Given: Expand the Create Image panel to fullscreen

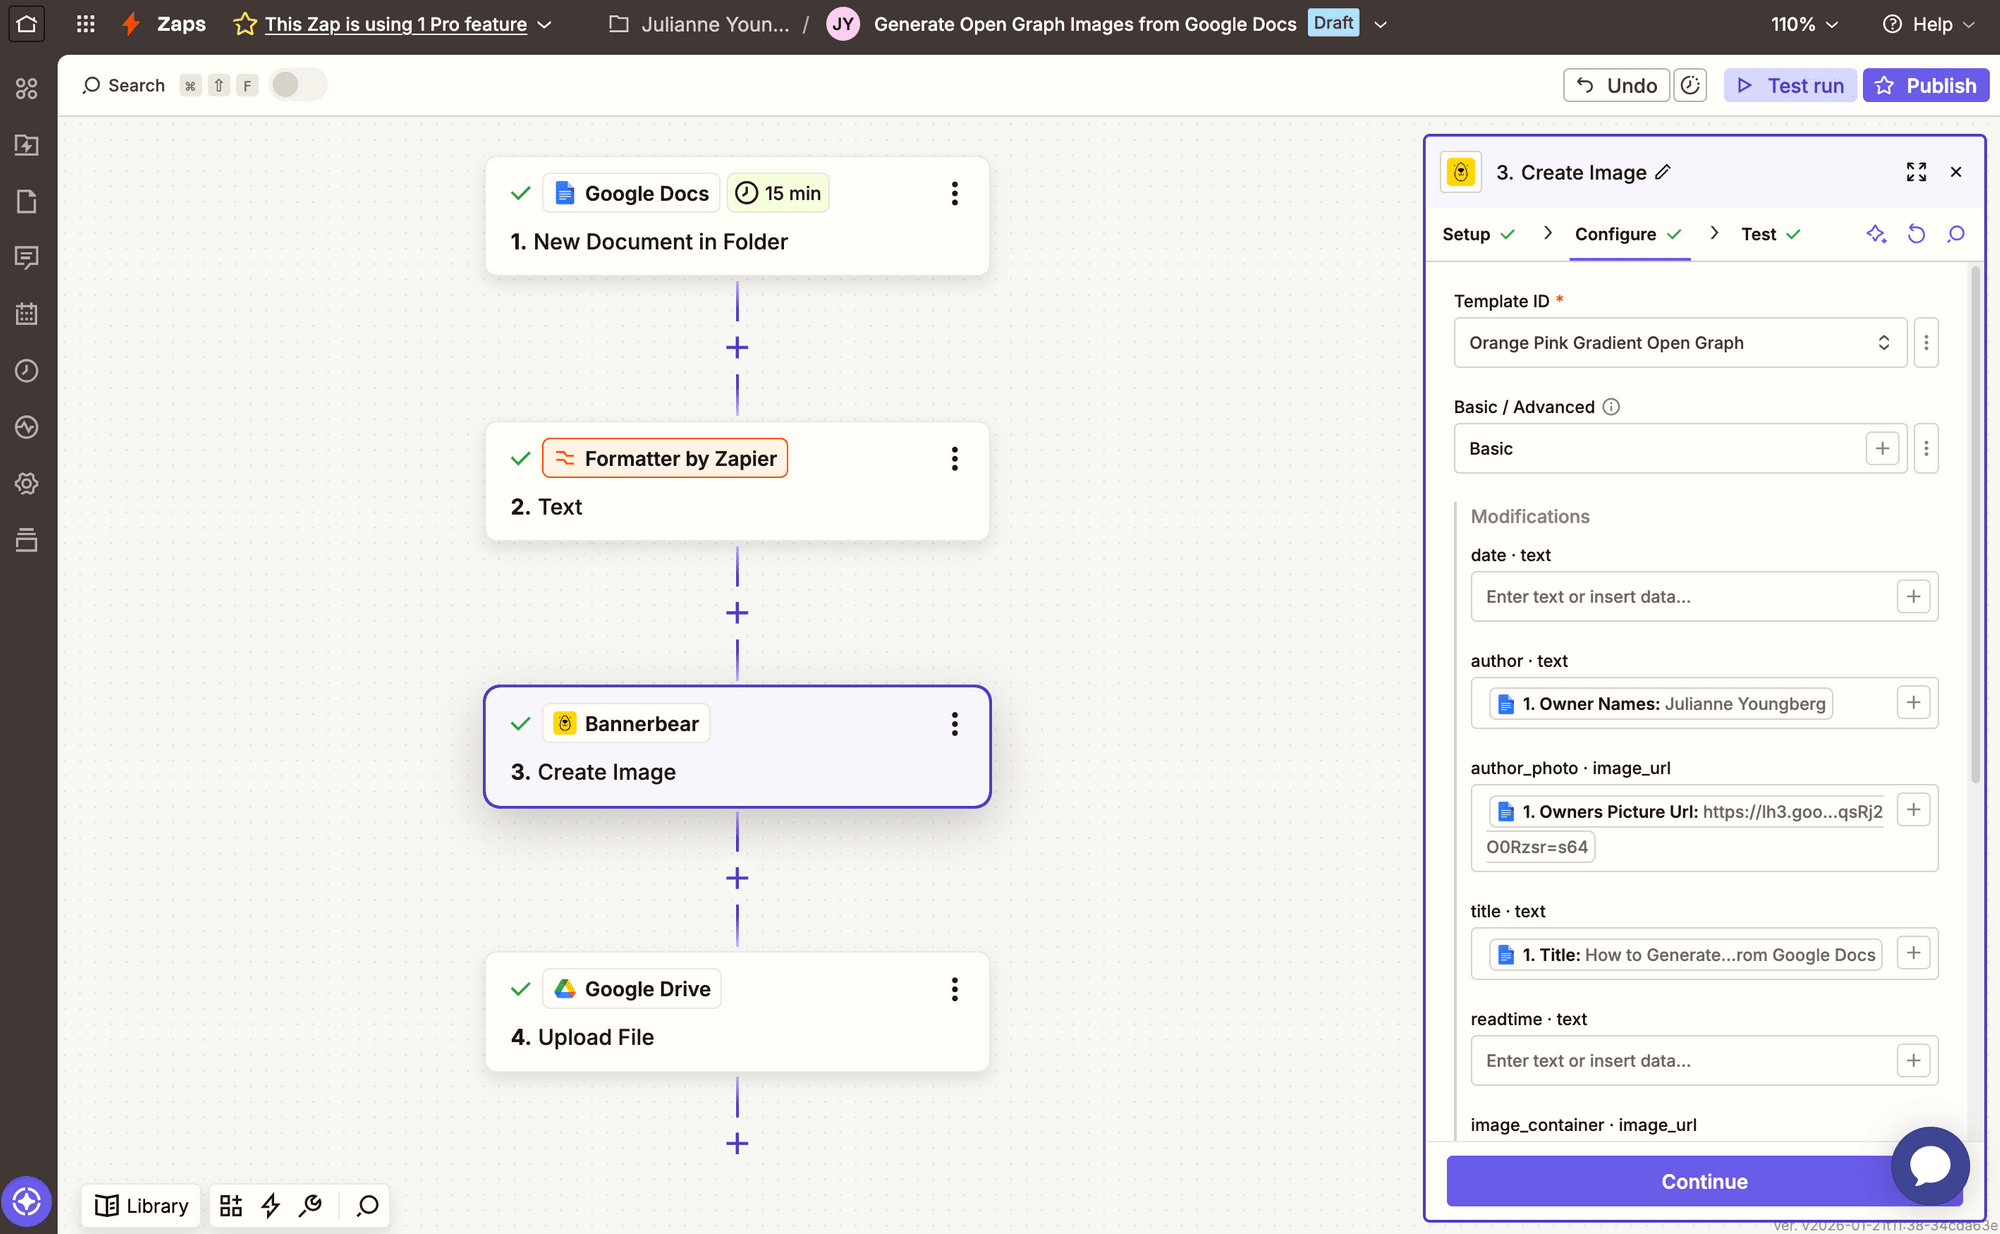Looking at the screenshot, I should click(1916, 172).
